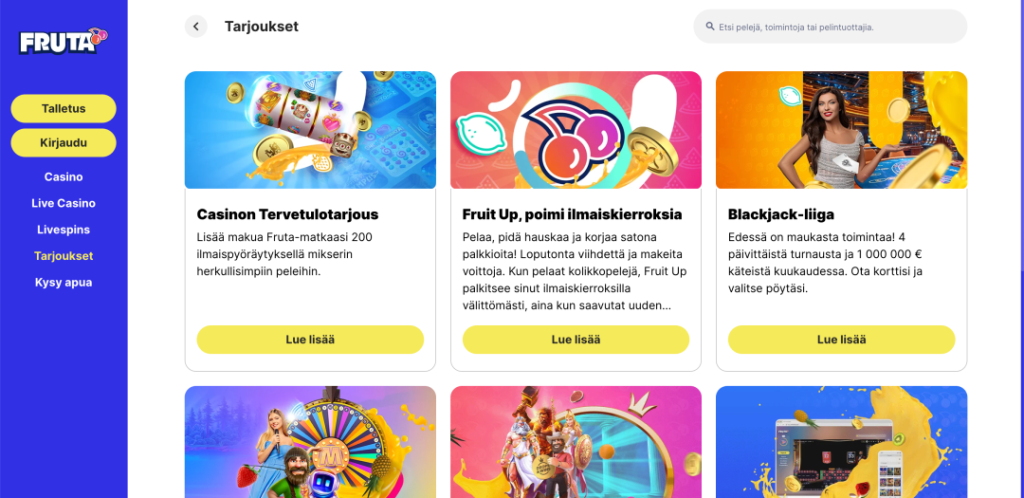Click Lue lisää under Fruit Up offer

pyautogui.click(x=576, y=339)
